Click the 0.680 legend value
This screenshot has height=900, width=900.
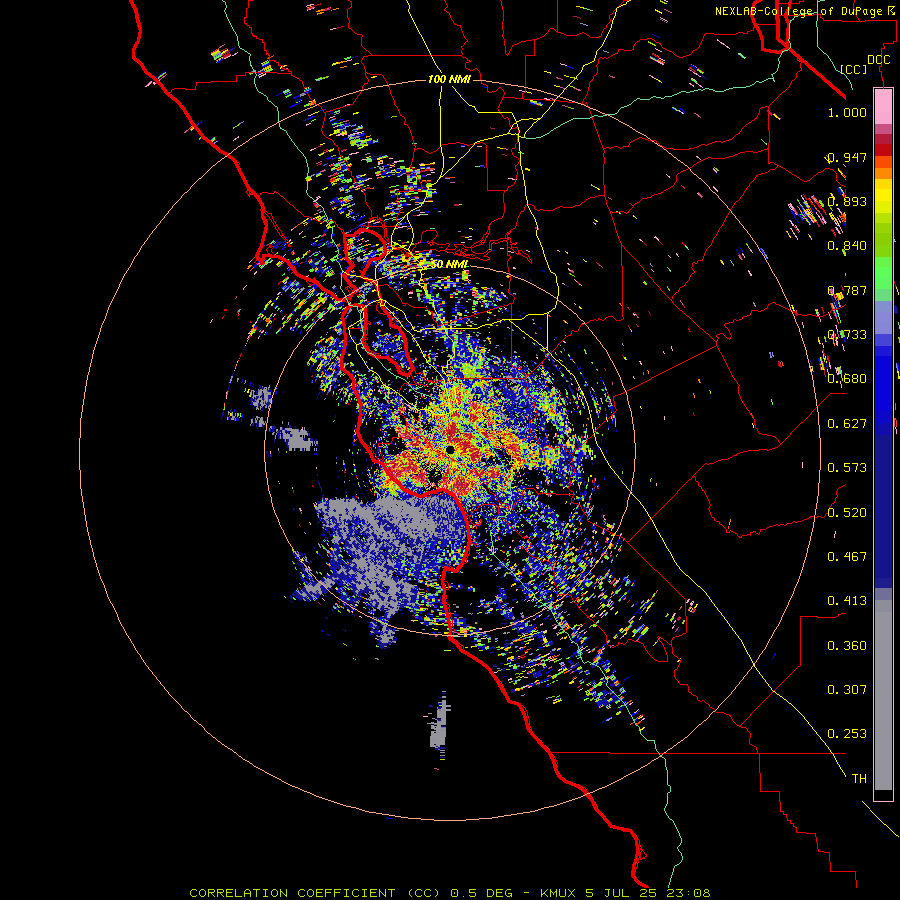point(847,379)
